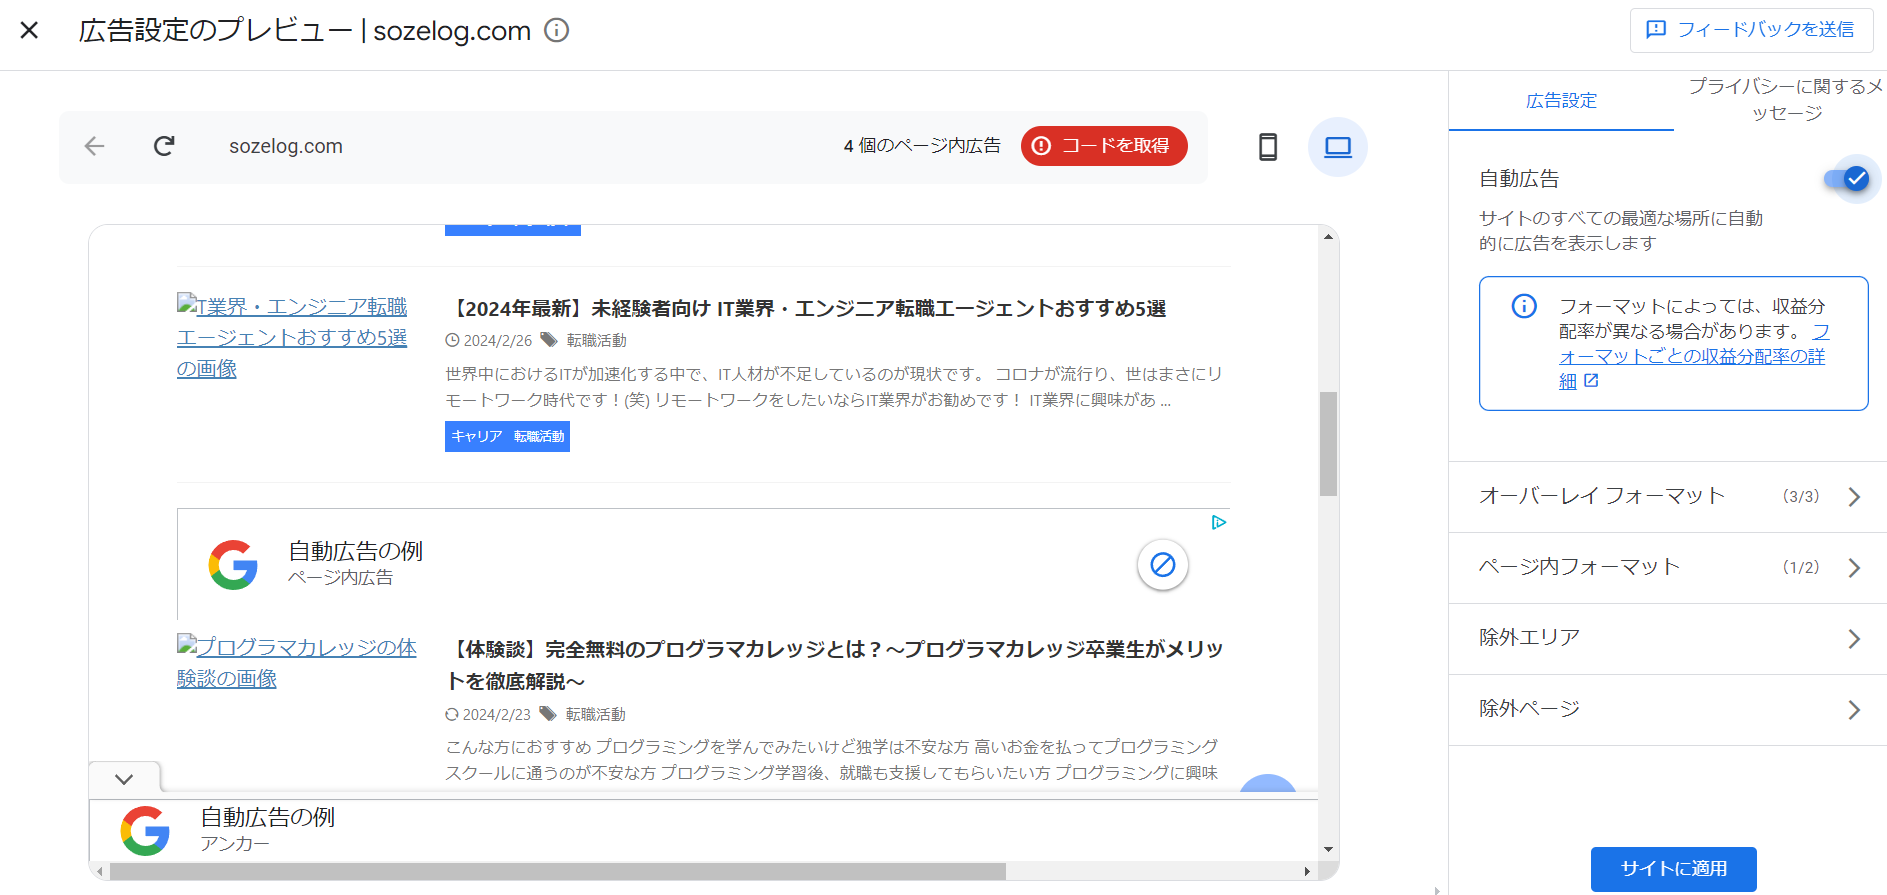The height and width of the screenshot is (895, 1887).
Task: Click the AdChoices triangle icon on the ad
Action: point(1218,522)
